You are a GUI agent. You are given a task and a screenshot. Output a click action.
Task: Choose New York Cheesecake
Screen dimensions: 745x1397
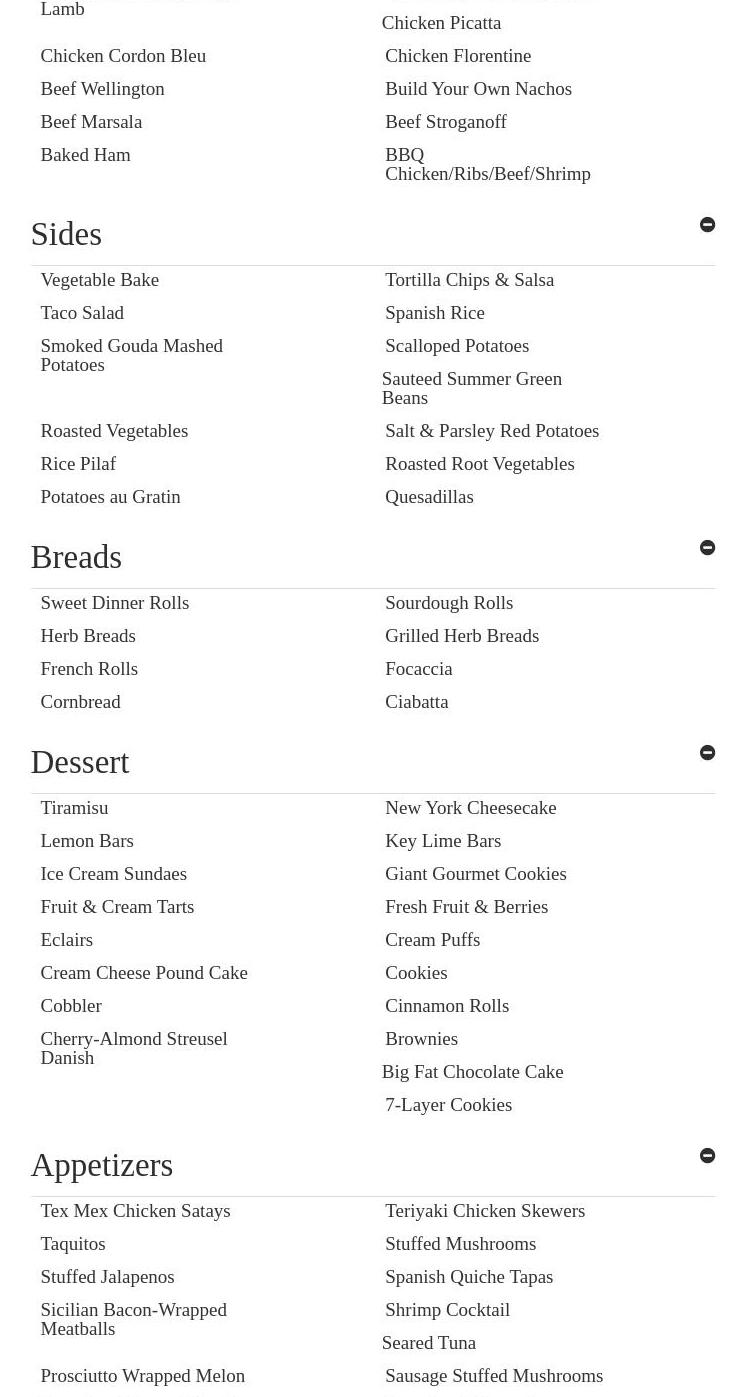pos(470,808)
